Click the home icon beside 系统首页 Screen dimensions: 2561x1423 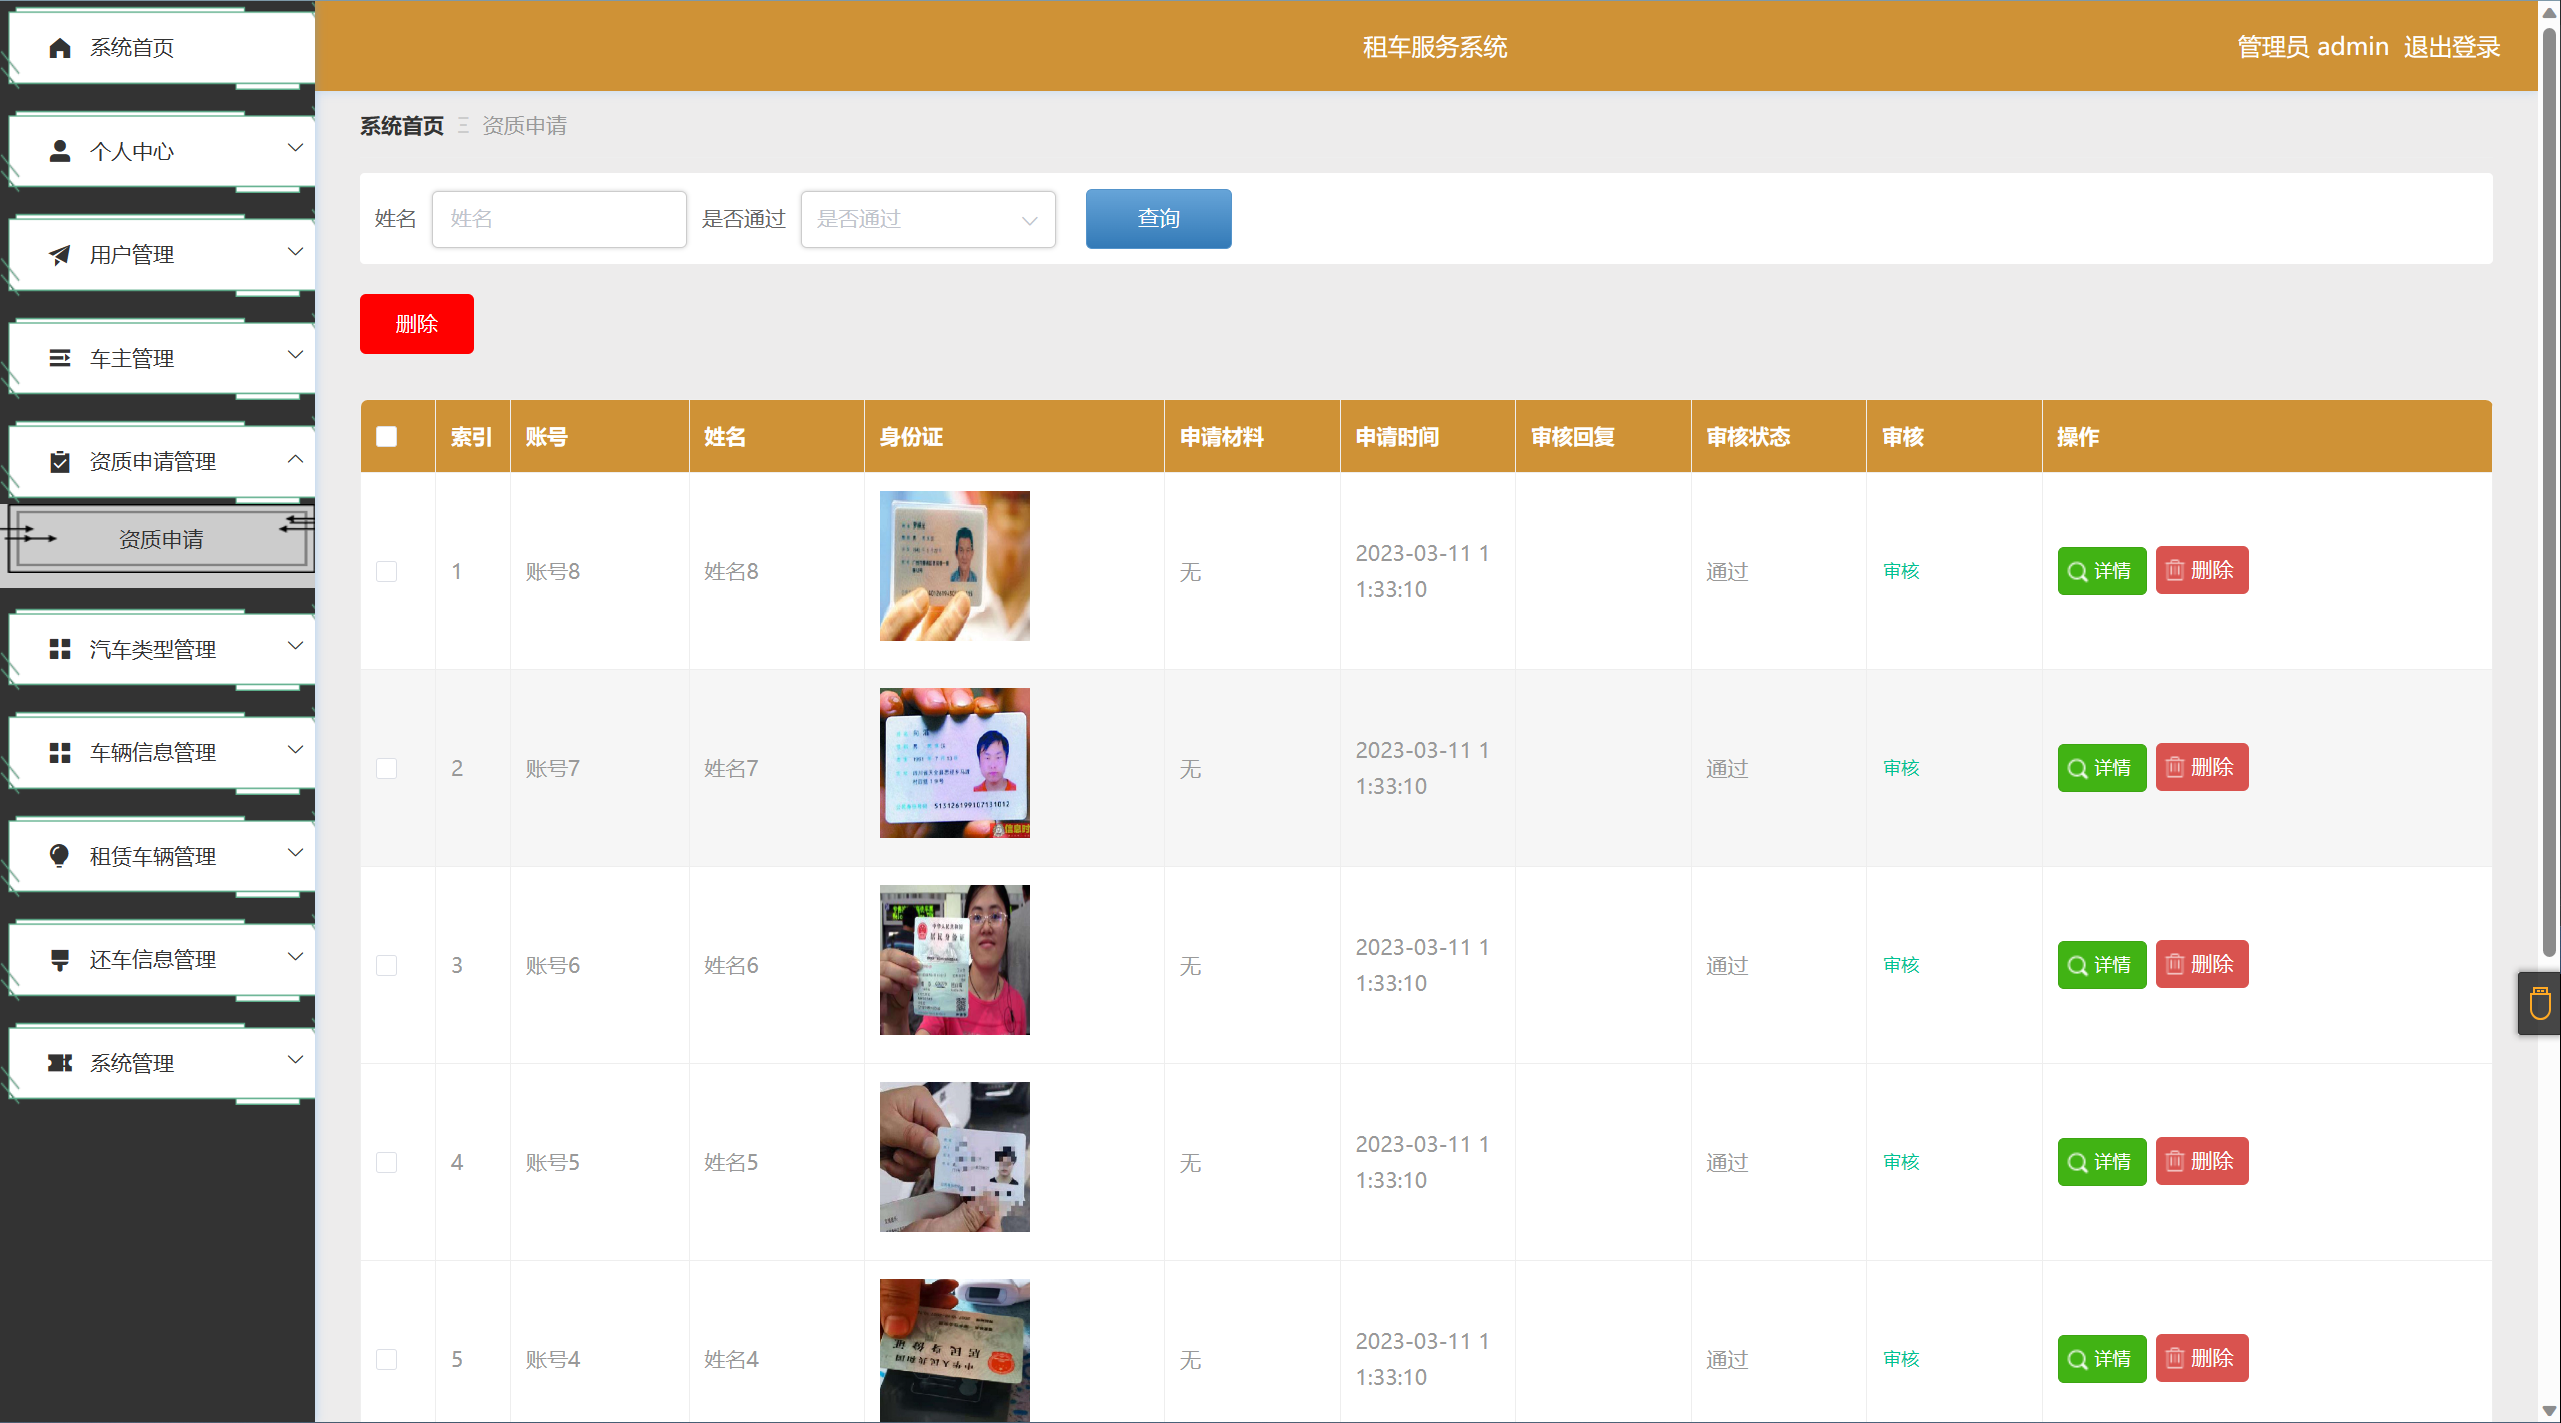coord(60,48)
